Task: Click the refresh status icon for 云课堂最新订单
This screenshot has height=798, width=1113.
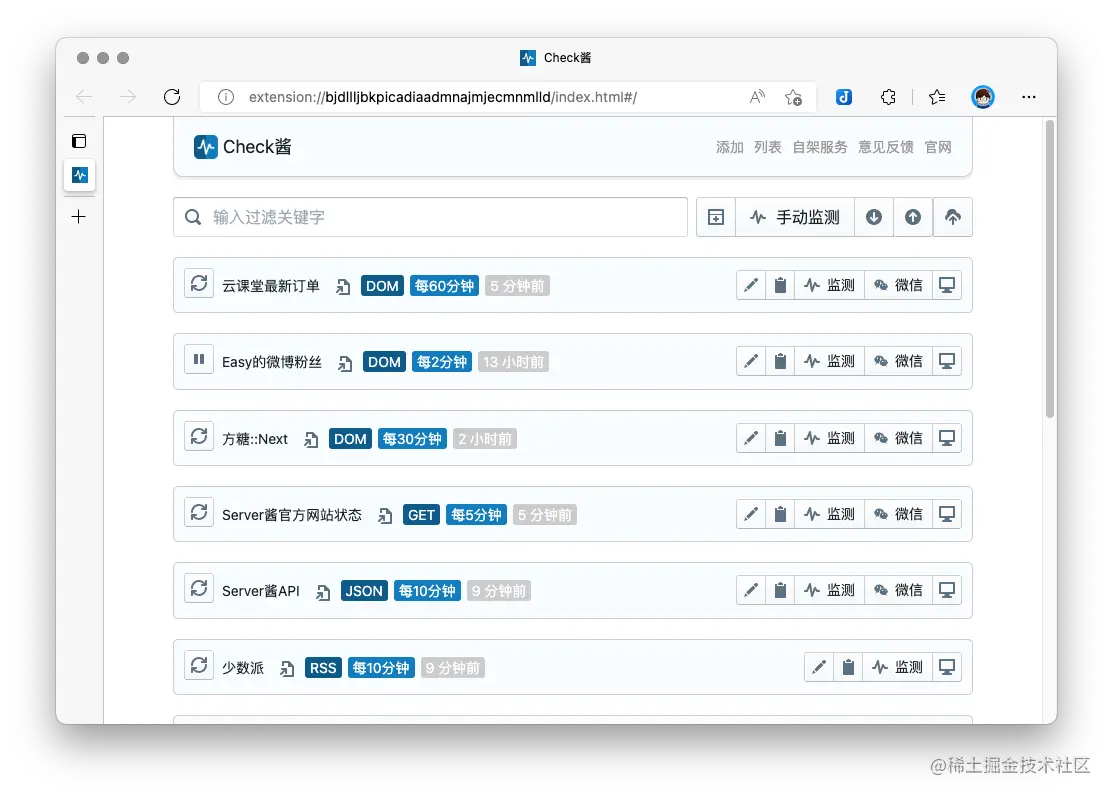Action: click(199, 284)
